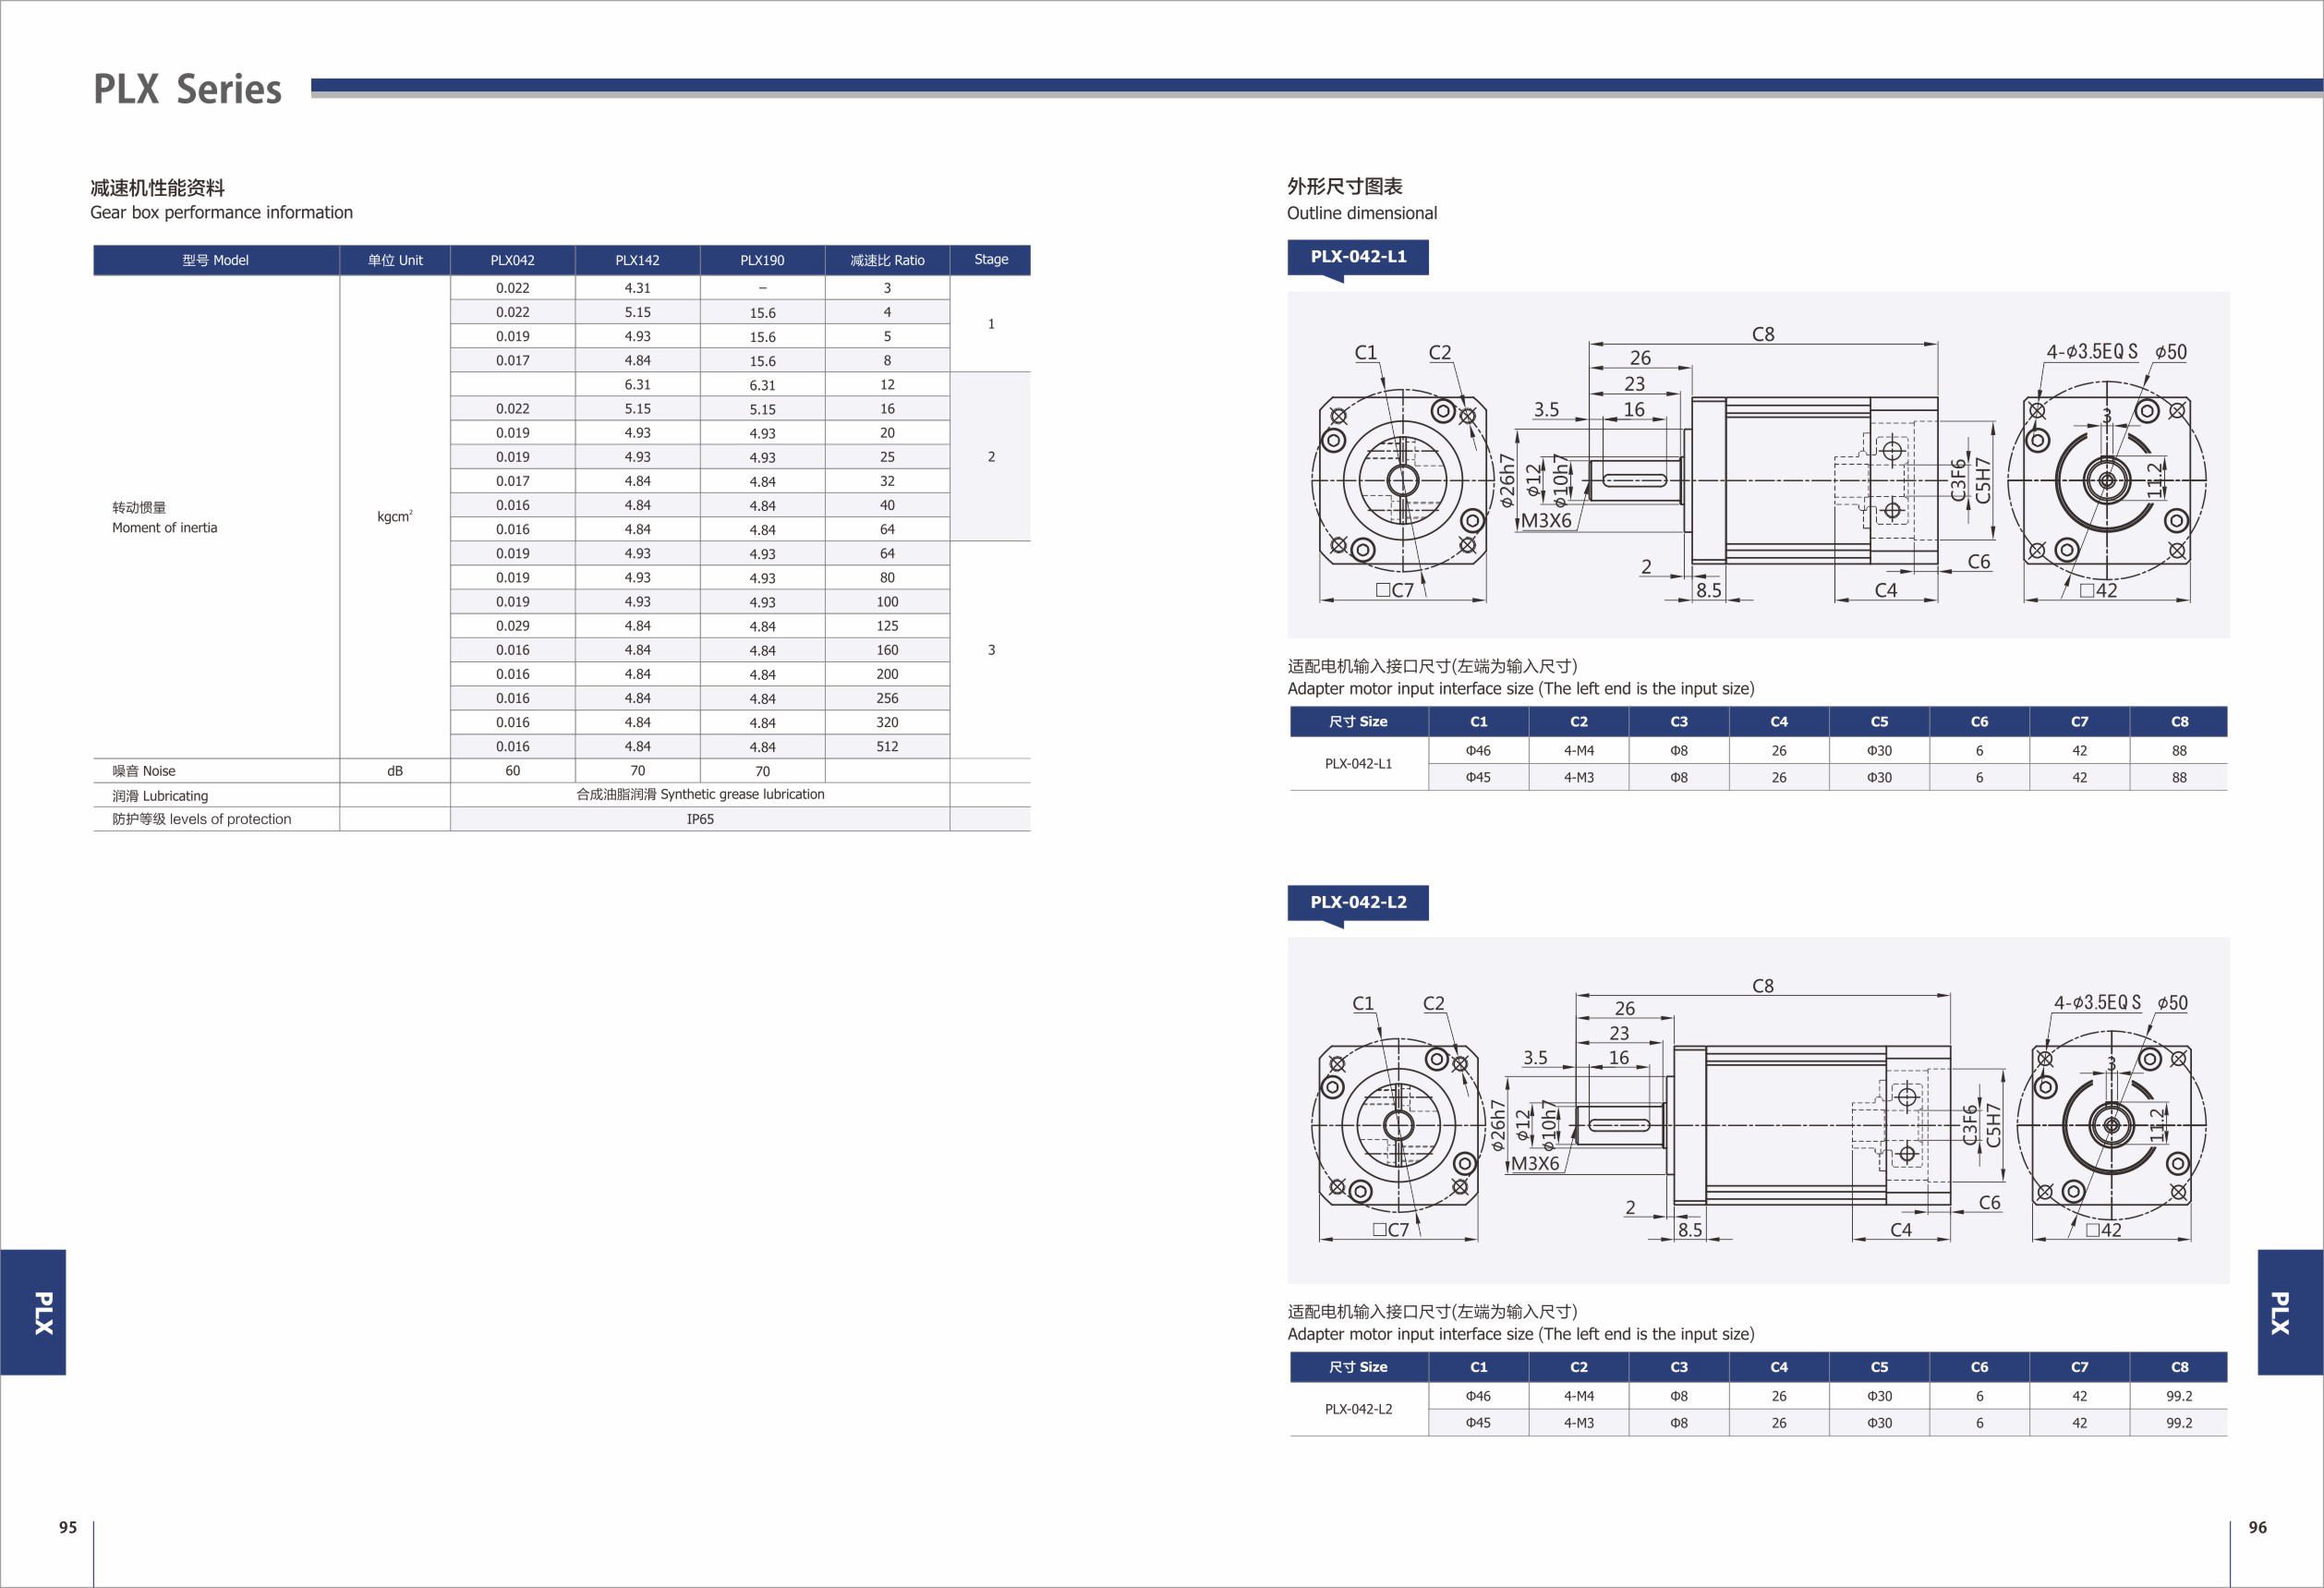
Task: Click the PLX142 column header
Action: coord(637,260)
